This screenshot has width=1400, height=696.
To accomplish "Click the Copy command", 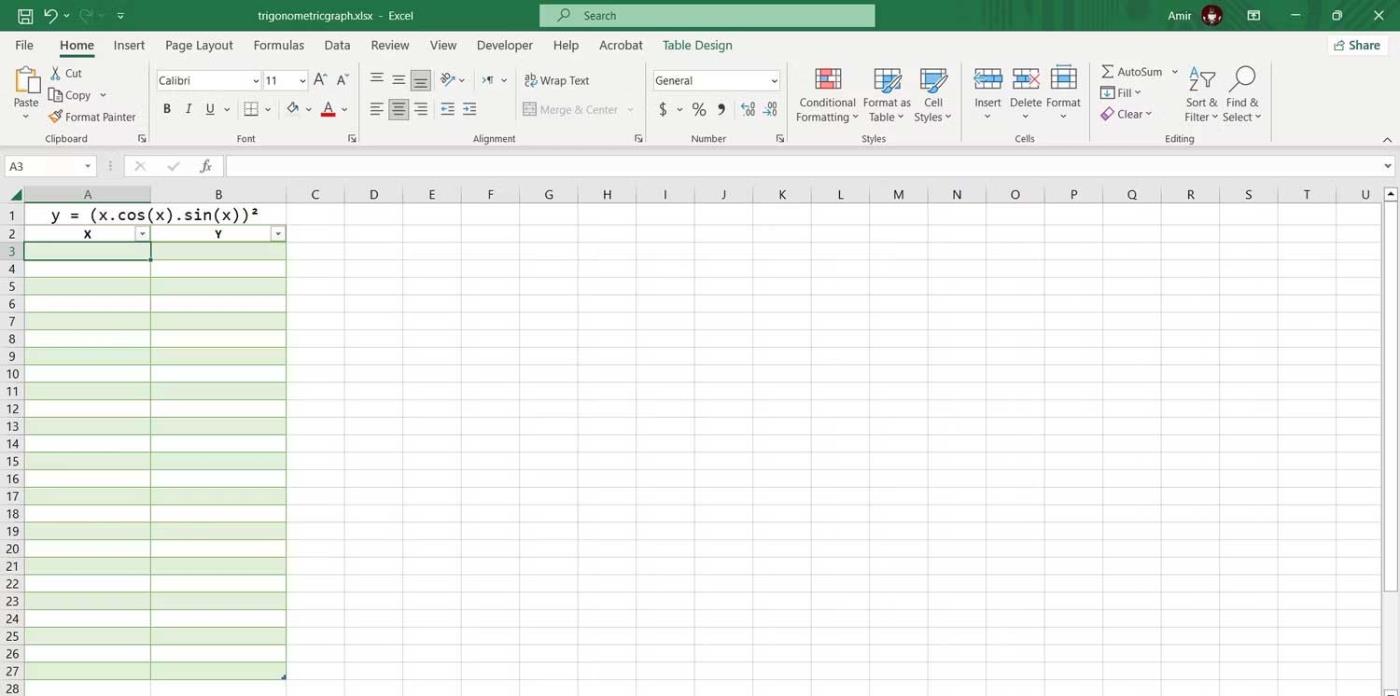I will [70, 95].
